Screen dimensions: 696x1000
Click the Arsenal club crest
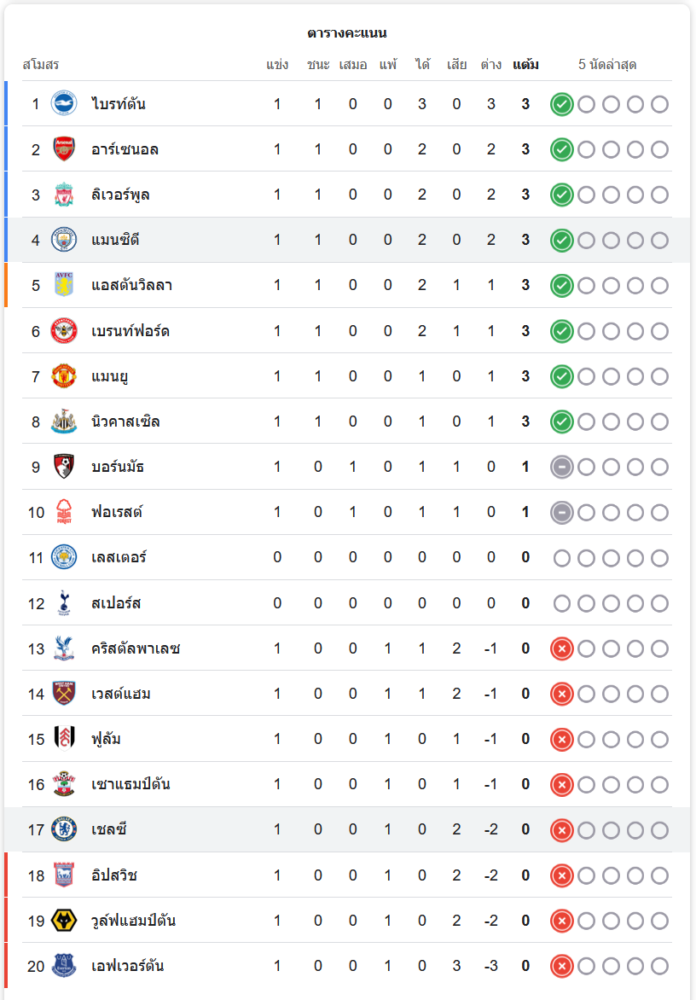[64, 149]
